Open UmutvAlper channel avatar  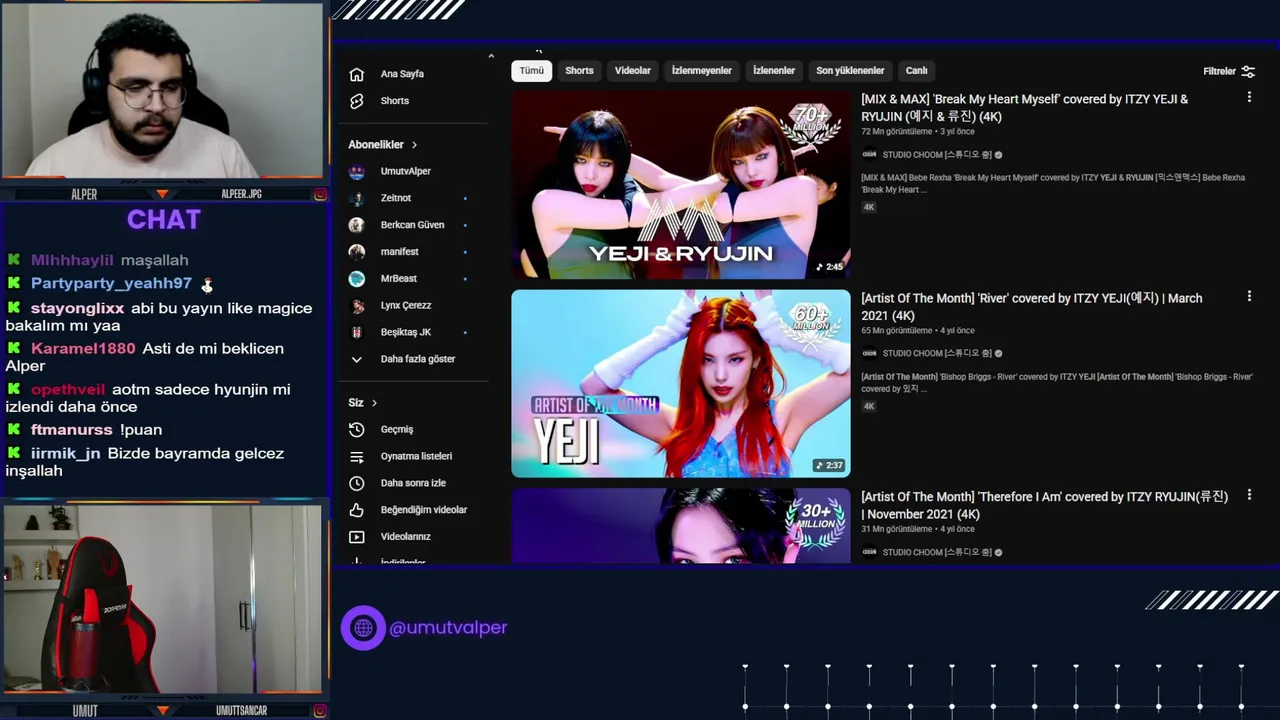pos(356,171)
